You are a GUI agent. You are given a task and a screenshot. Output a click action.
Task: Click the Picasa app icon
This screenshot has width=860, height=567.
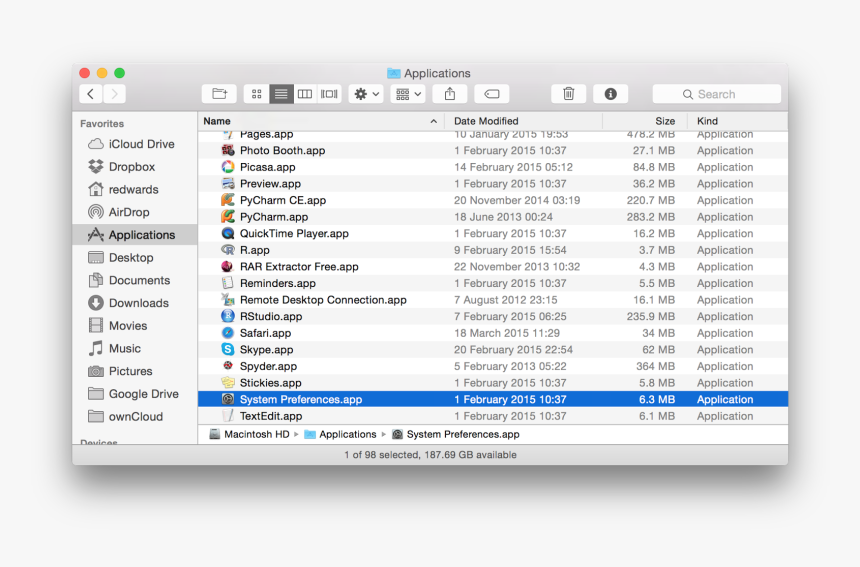point(228,167)
